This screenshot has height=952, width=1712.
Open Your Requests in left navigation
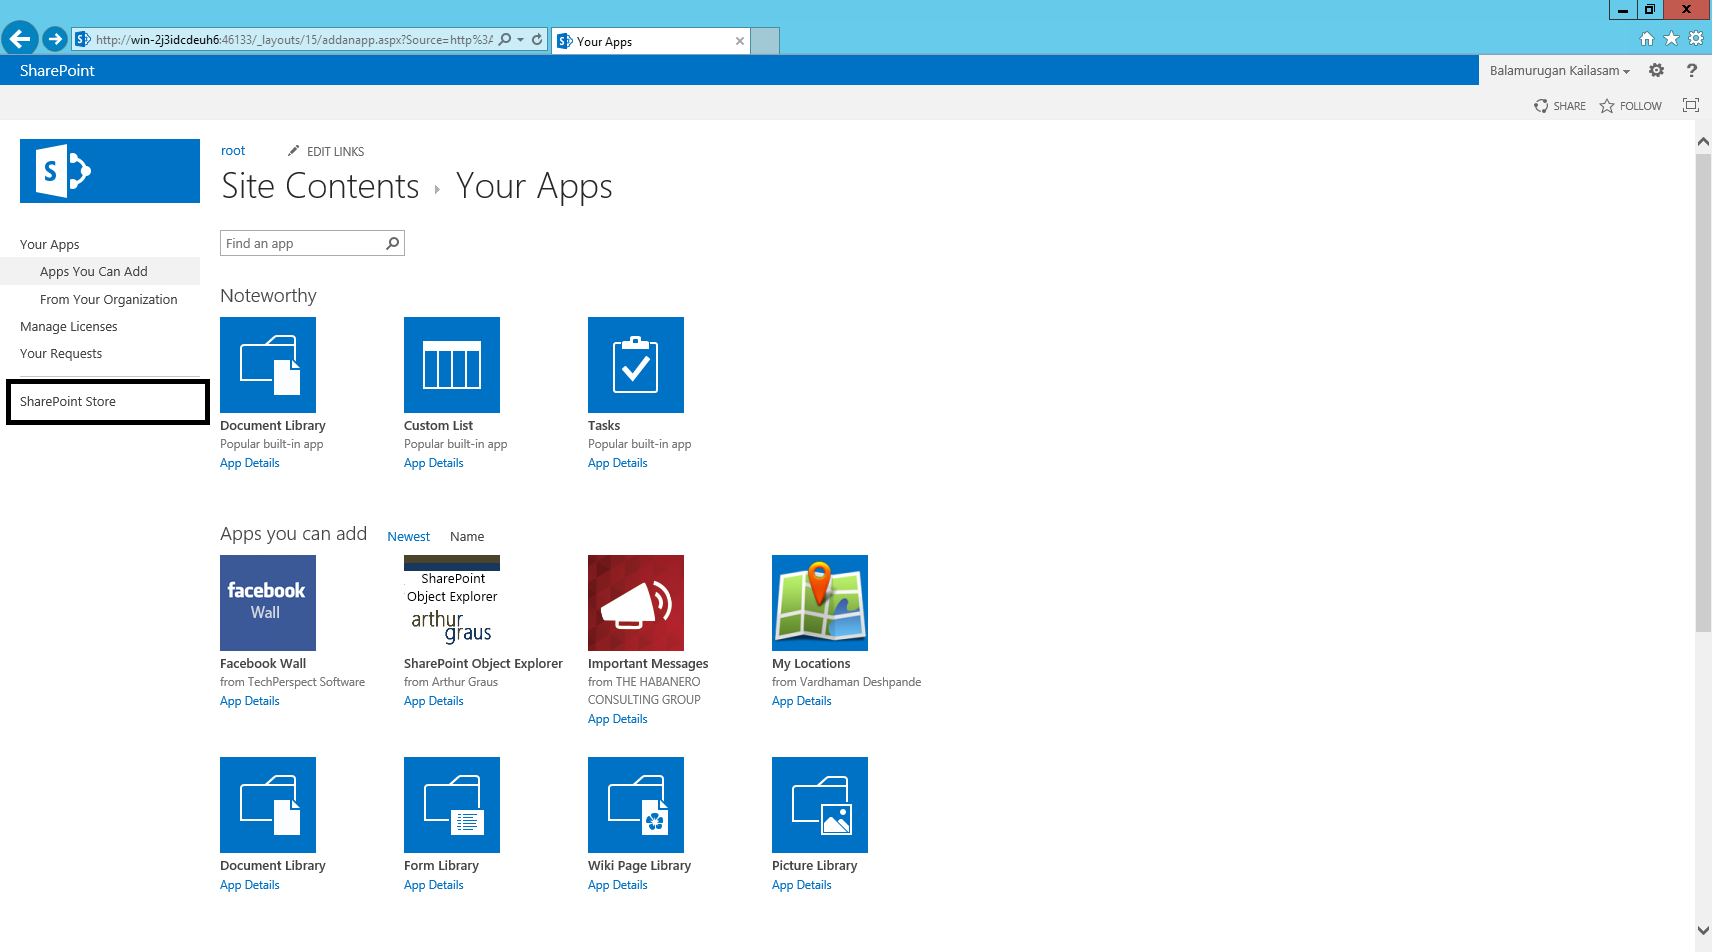pyautogui.click(x=61, y=353)
